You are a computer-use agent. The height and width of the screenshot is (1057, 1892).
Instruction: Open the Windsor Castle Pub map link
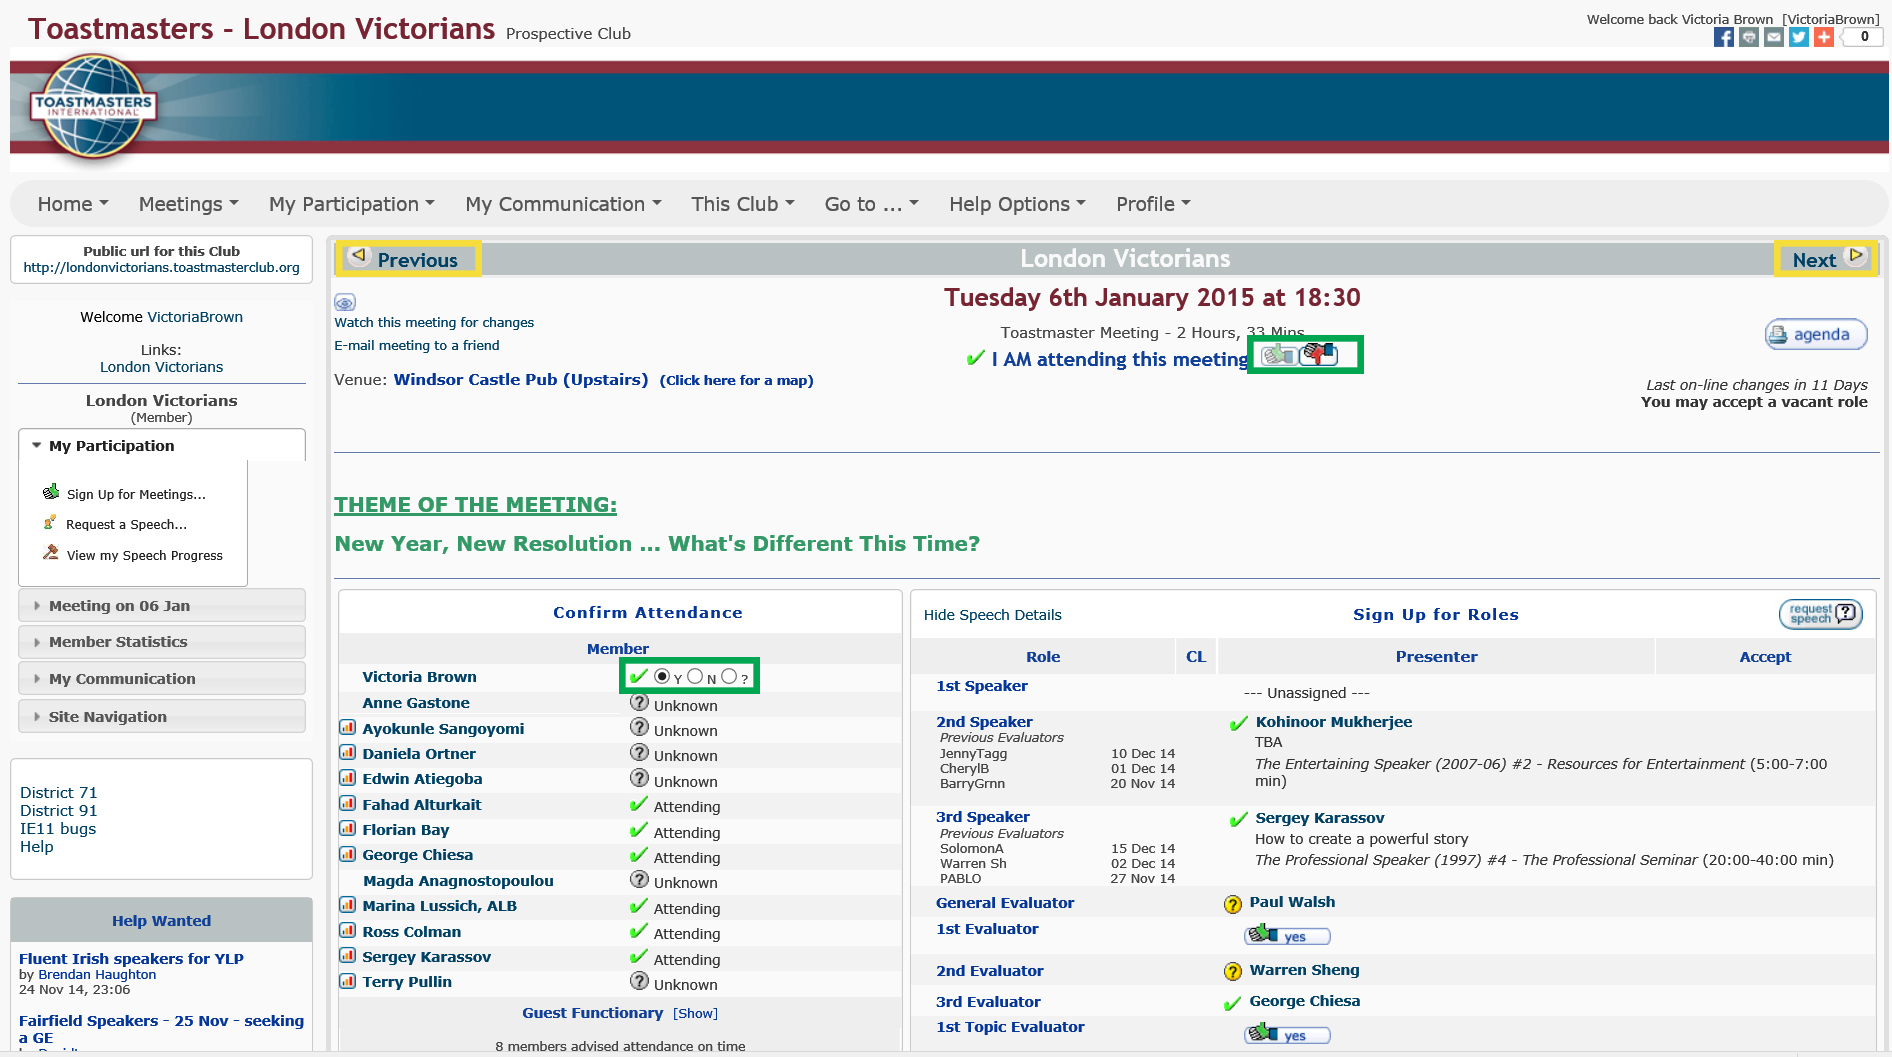click(x=736, y=380)
